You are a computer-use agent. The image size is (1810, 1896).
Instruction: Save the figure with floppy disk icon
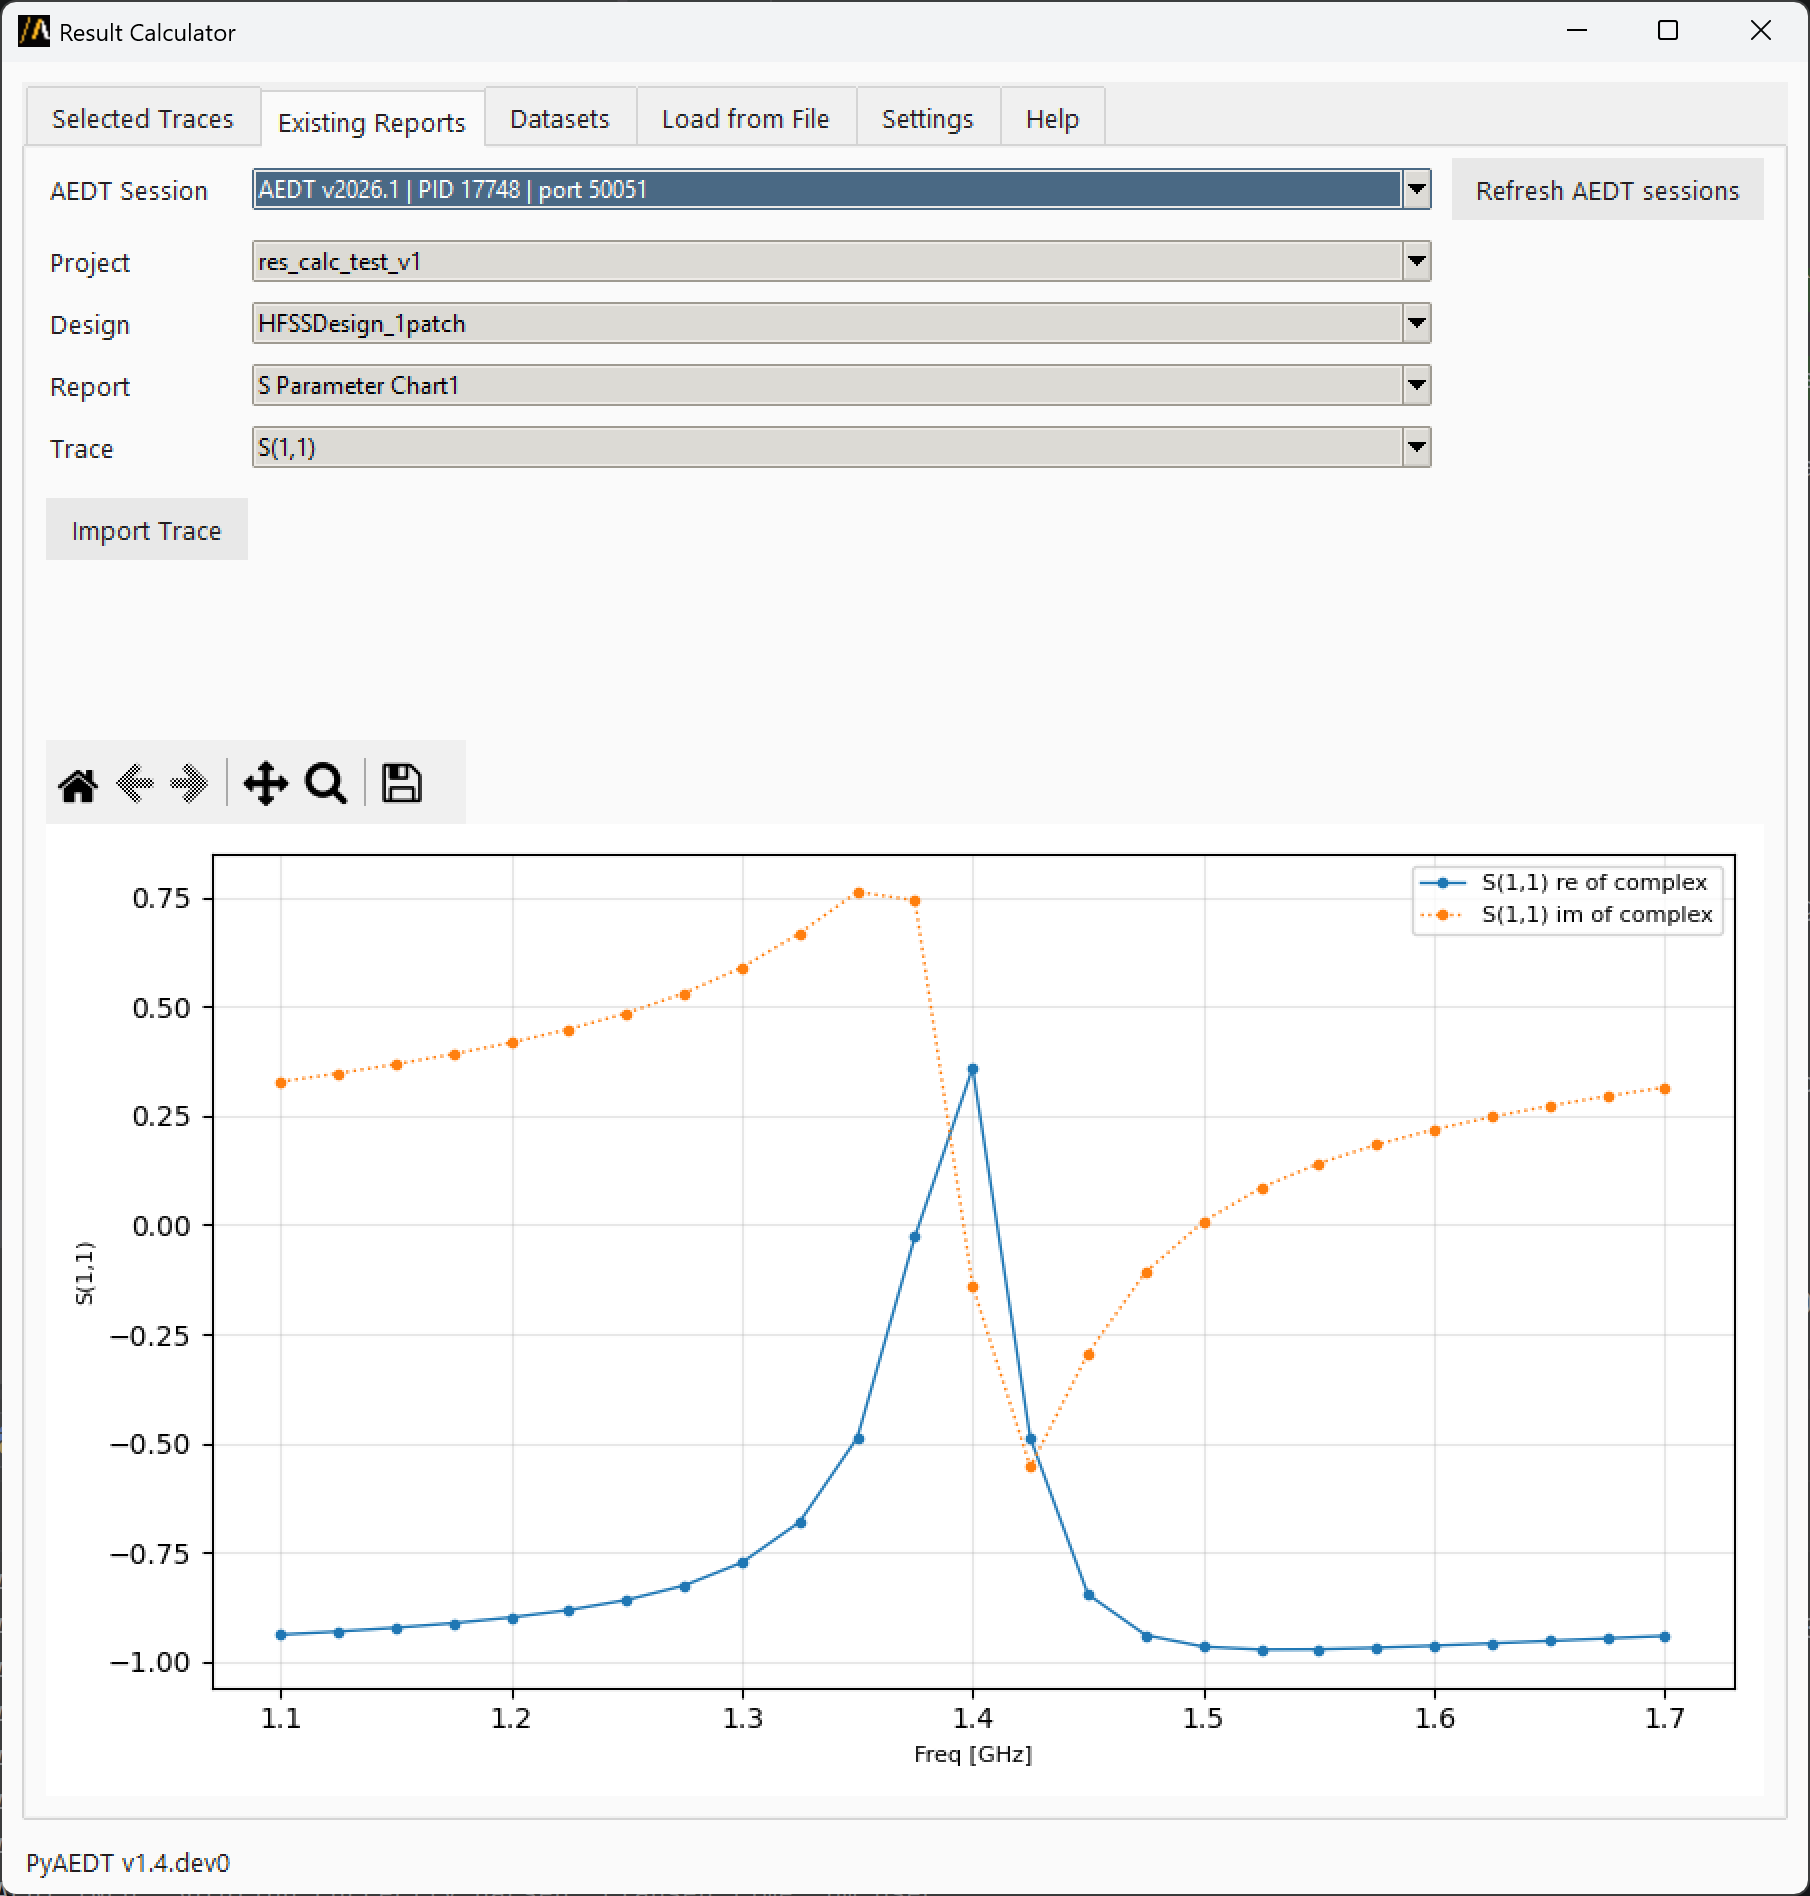(402, 784)
